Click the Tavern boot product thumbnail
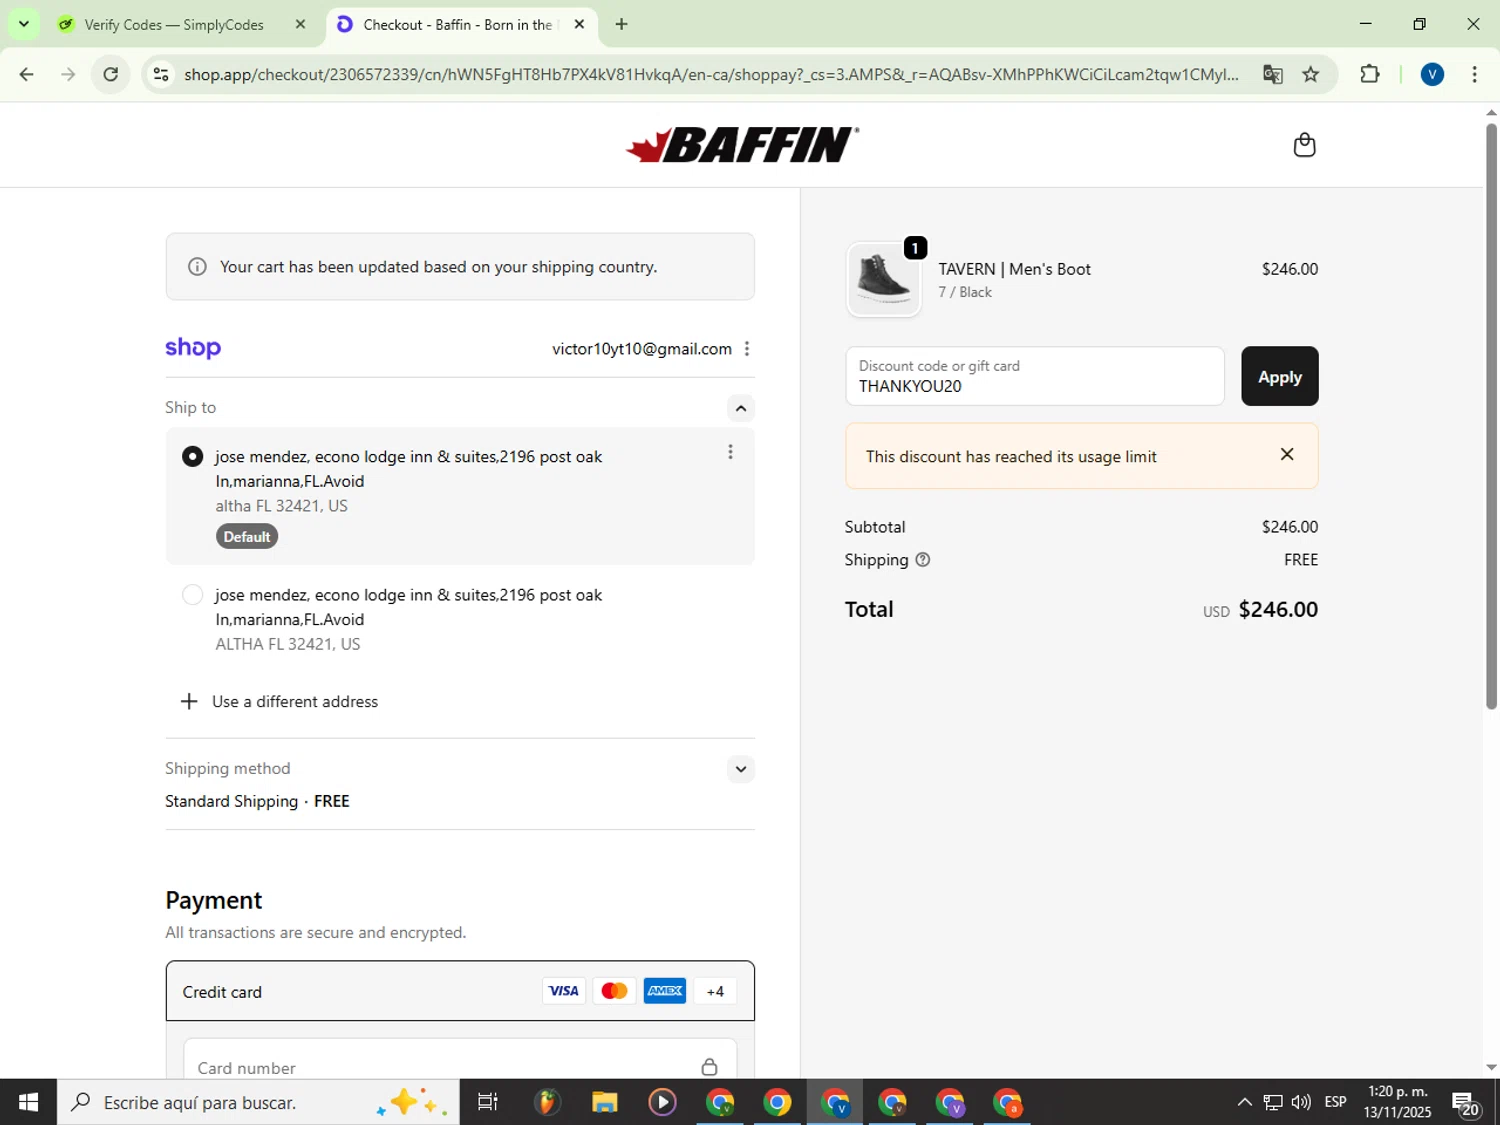 click(884, 279)
